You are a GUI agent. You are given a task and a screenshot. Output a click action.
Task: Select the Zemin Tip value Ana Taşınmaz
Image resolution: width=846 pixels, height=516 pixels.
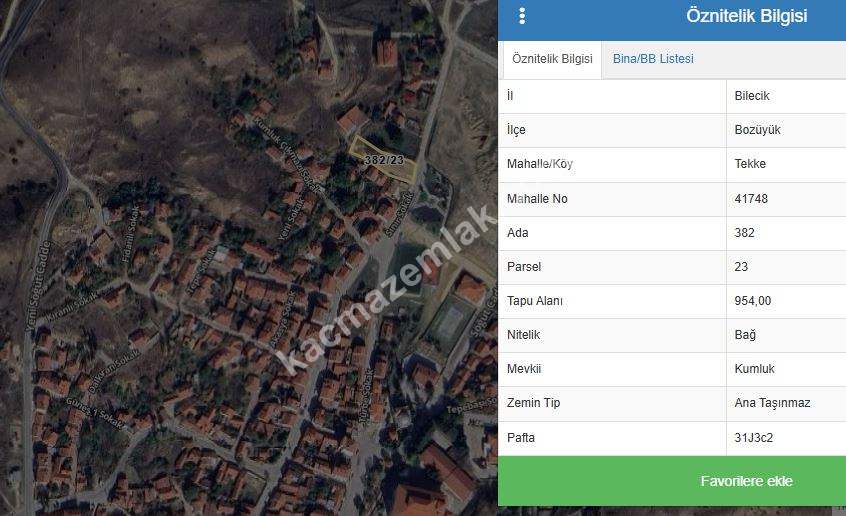[x=772, y=403]
